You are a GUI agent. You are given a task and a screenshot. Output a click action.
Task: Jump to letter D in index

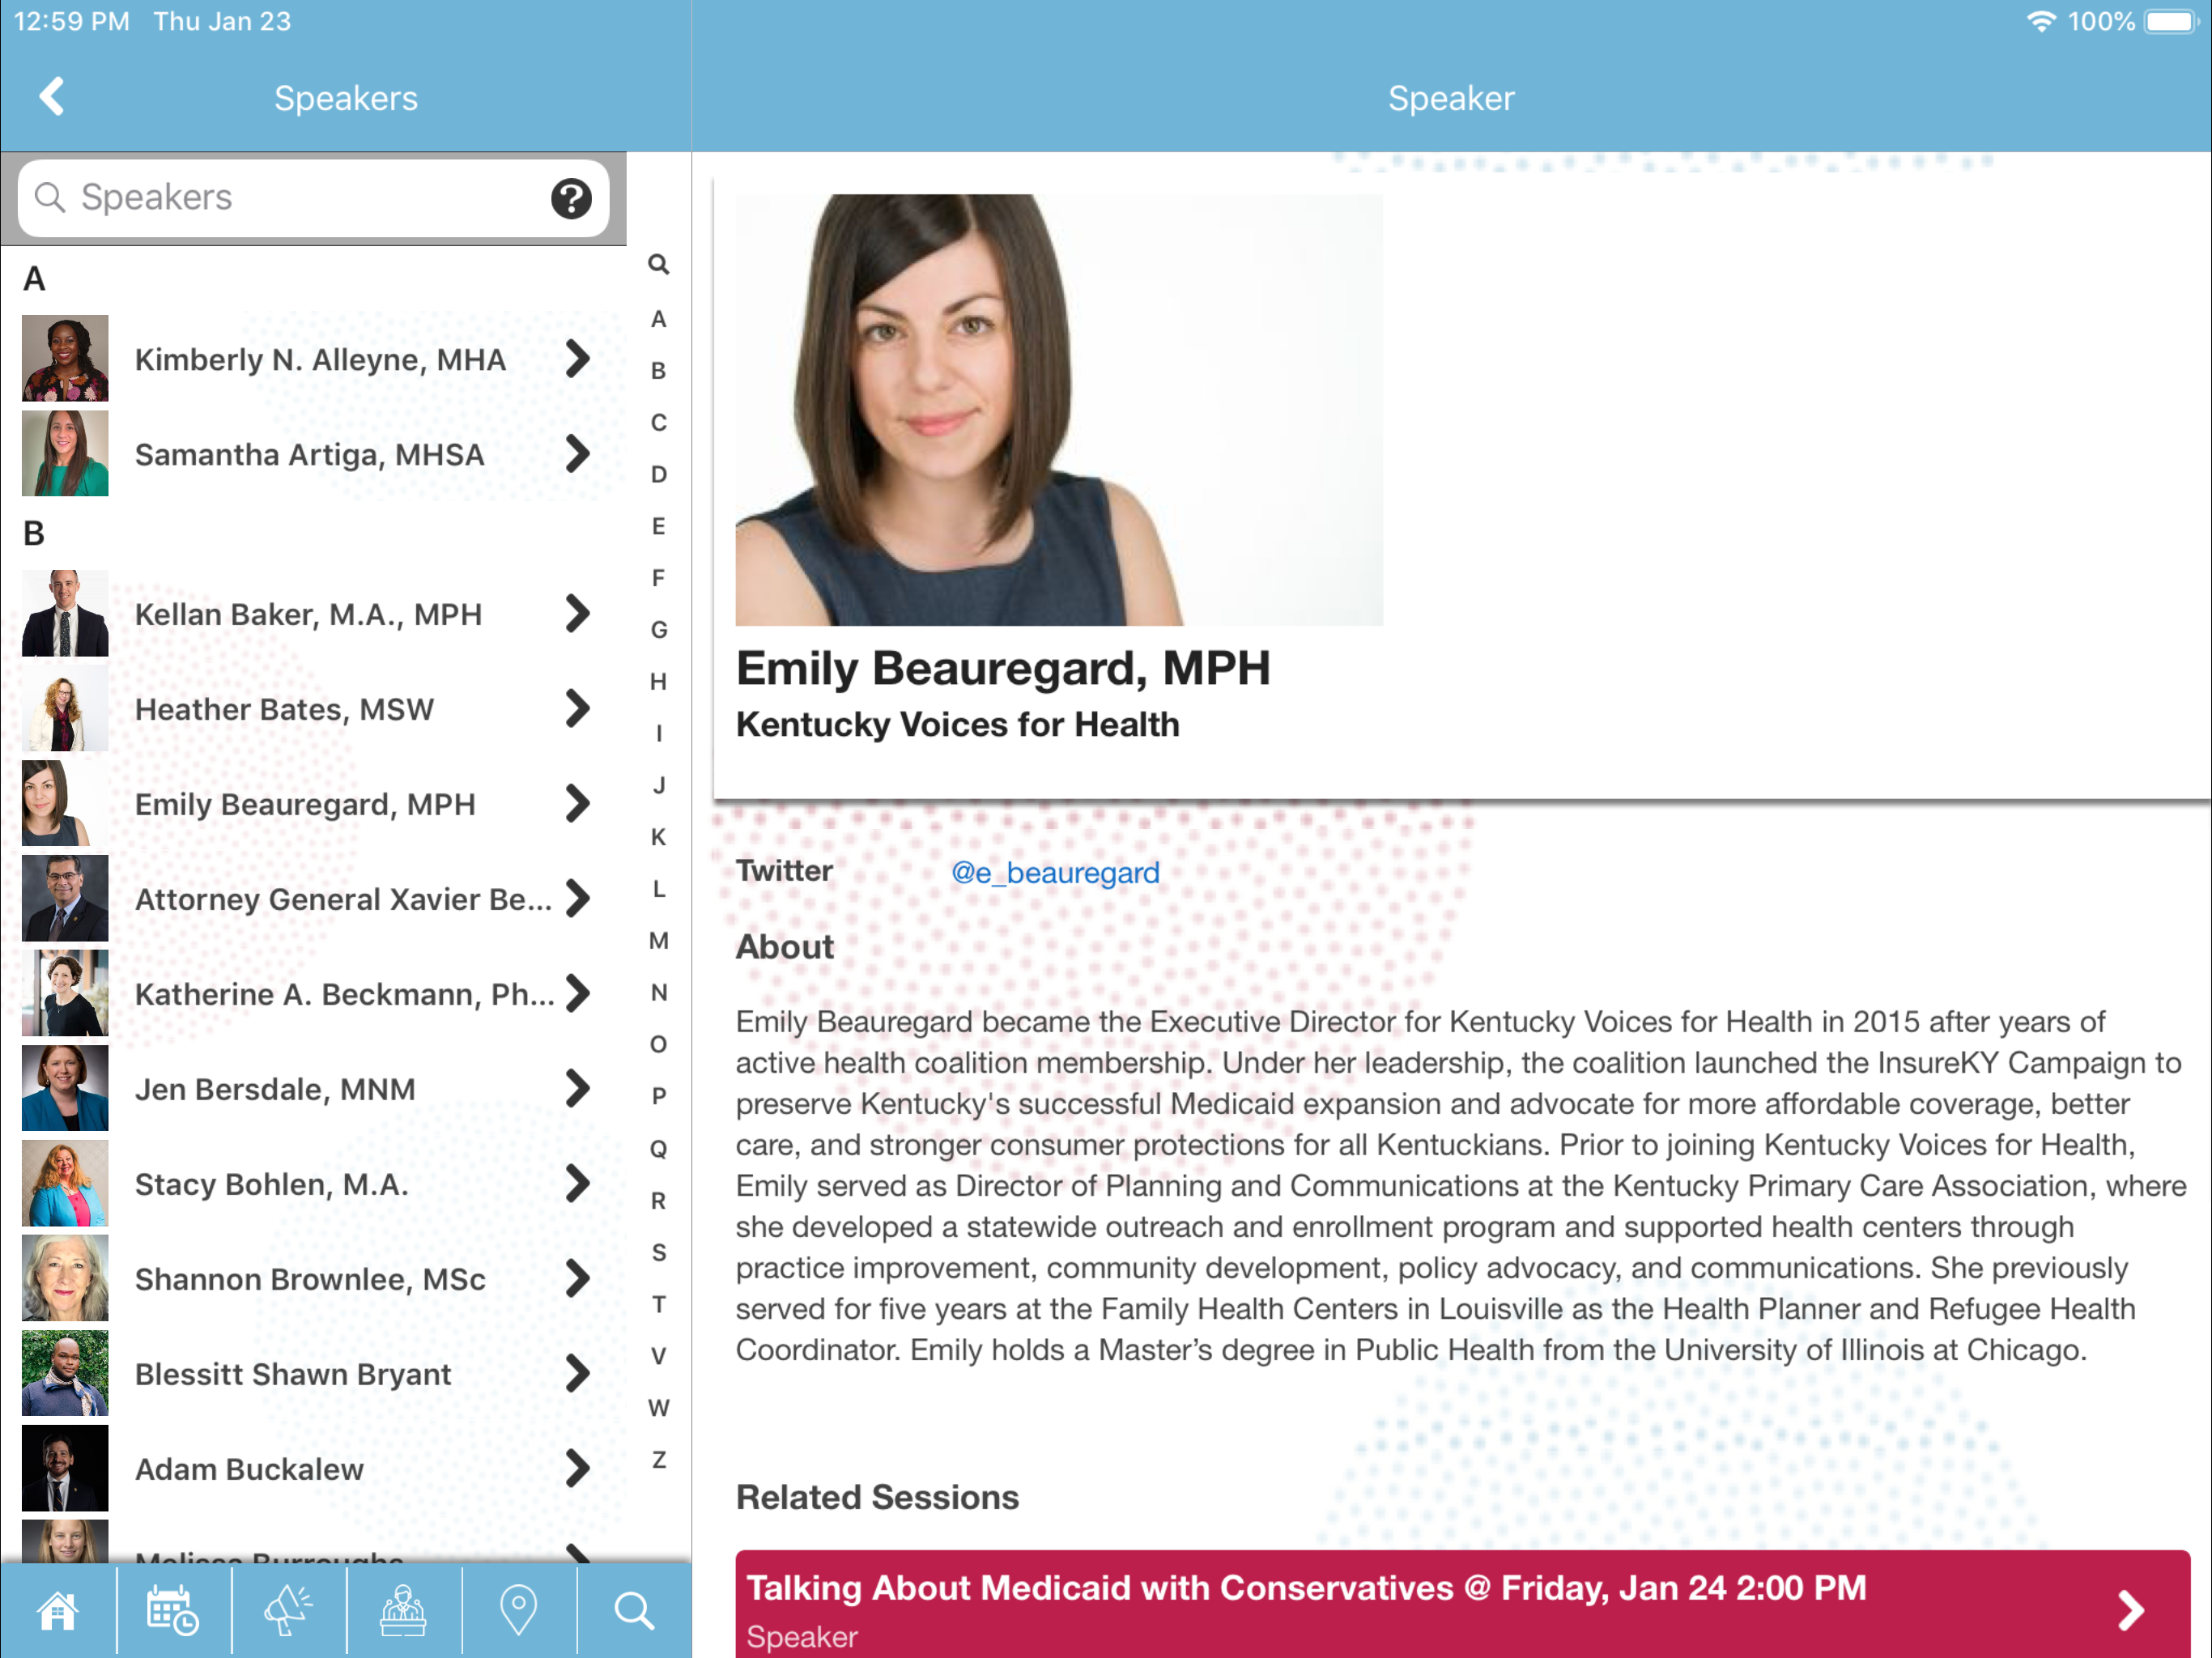pyautogui.click(x=658, y=474)
